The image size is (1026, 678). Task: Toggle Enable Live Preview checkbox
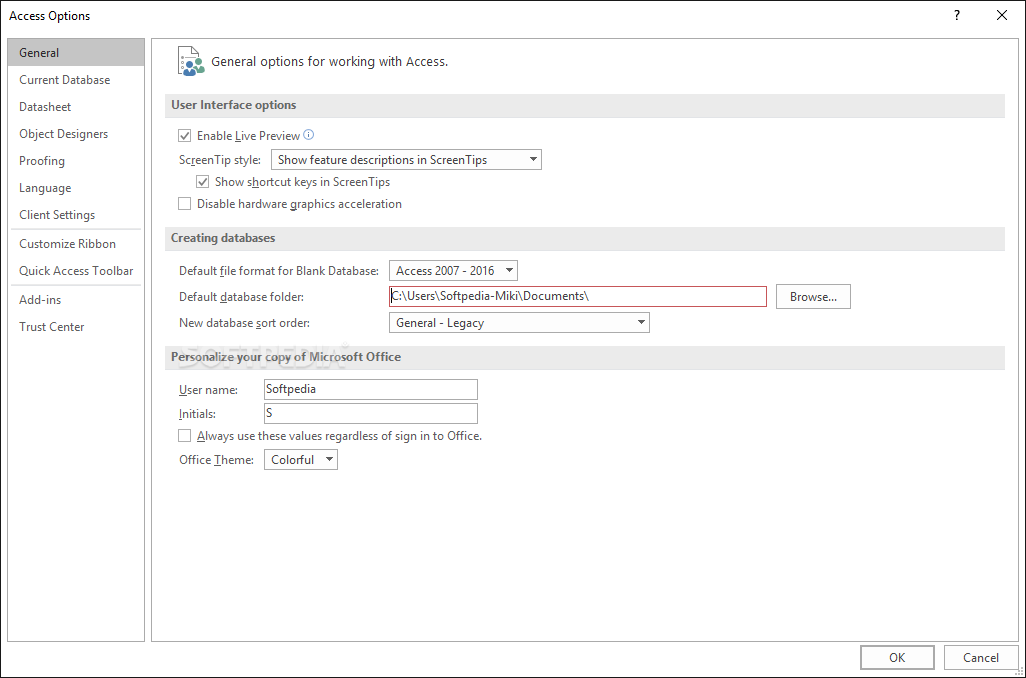[x=185, y=135]
